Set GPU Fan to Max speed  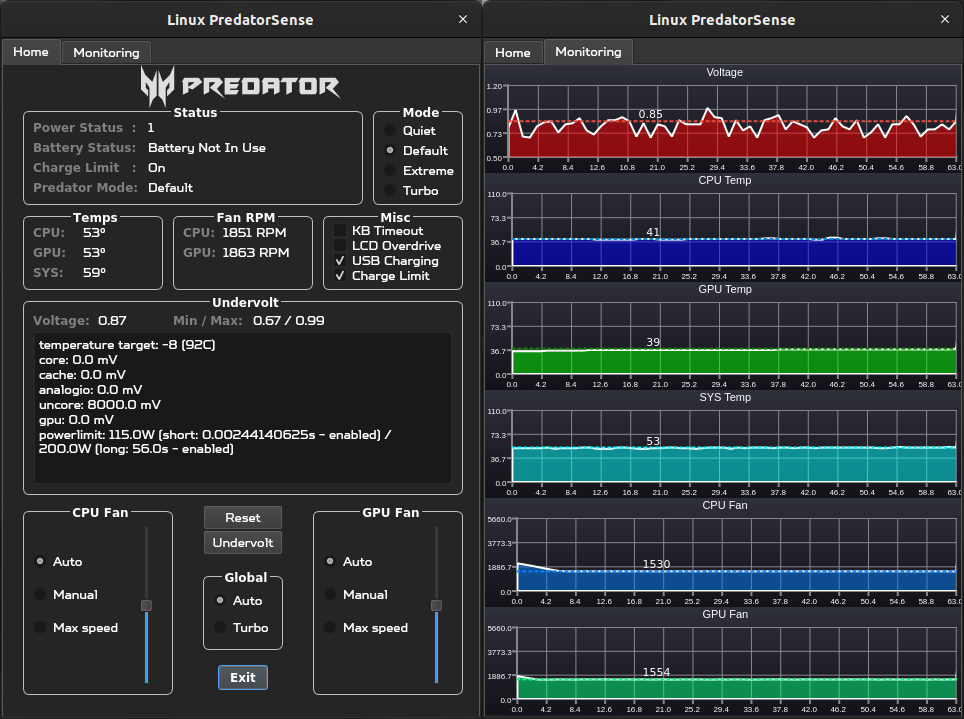[x=330, y=627]
